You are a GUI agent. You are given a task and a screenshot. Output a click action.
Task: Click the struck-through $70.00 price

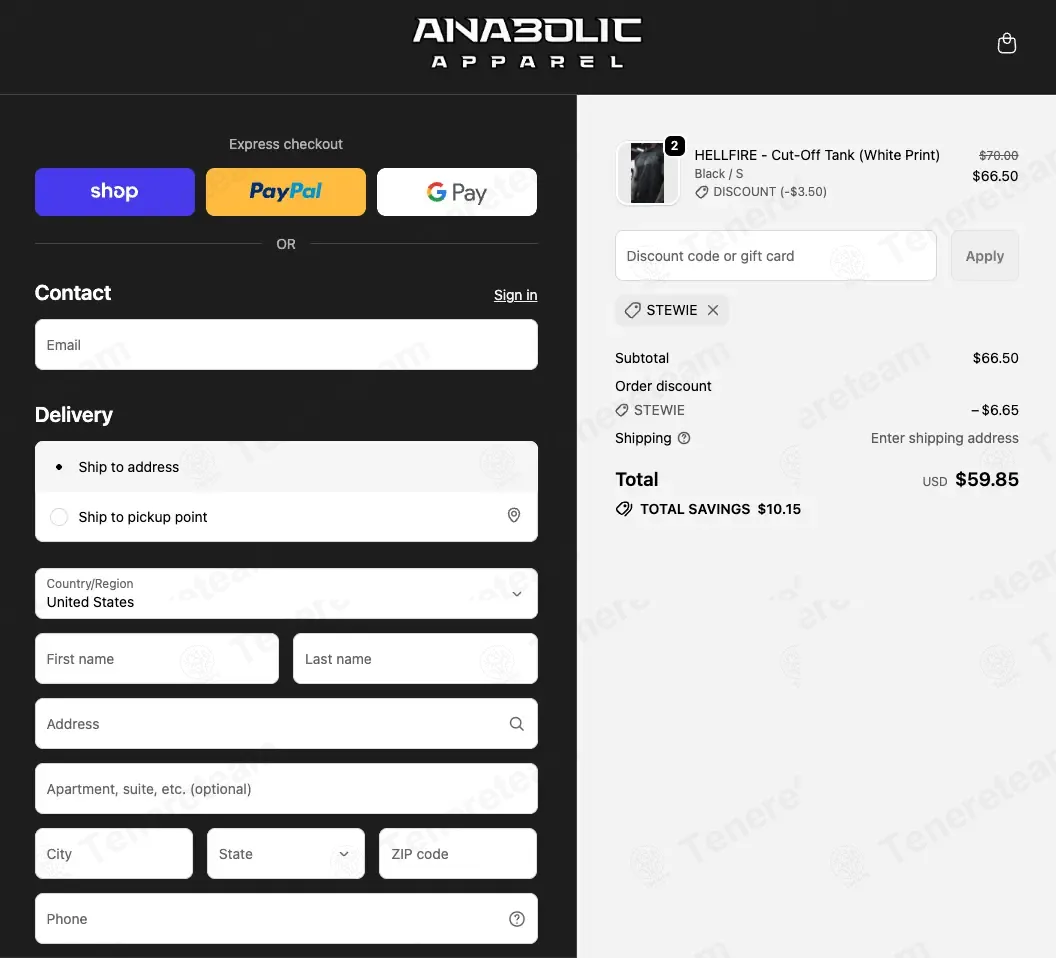(x=998, y=156)
